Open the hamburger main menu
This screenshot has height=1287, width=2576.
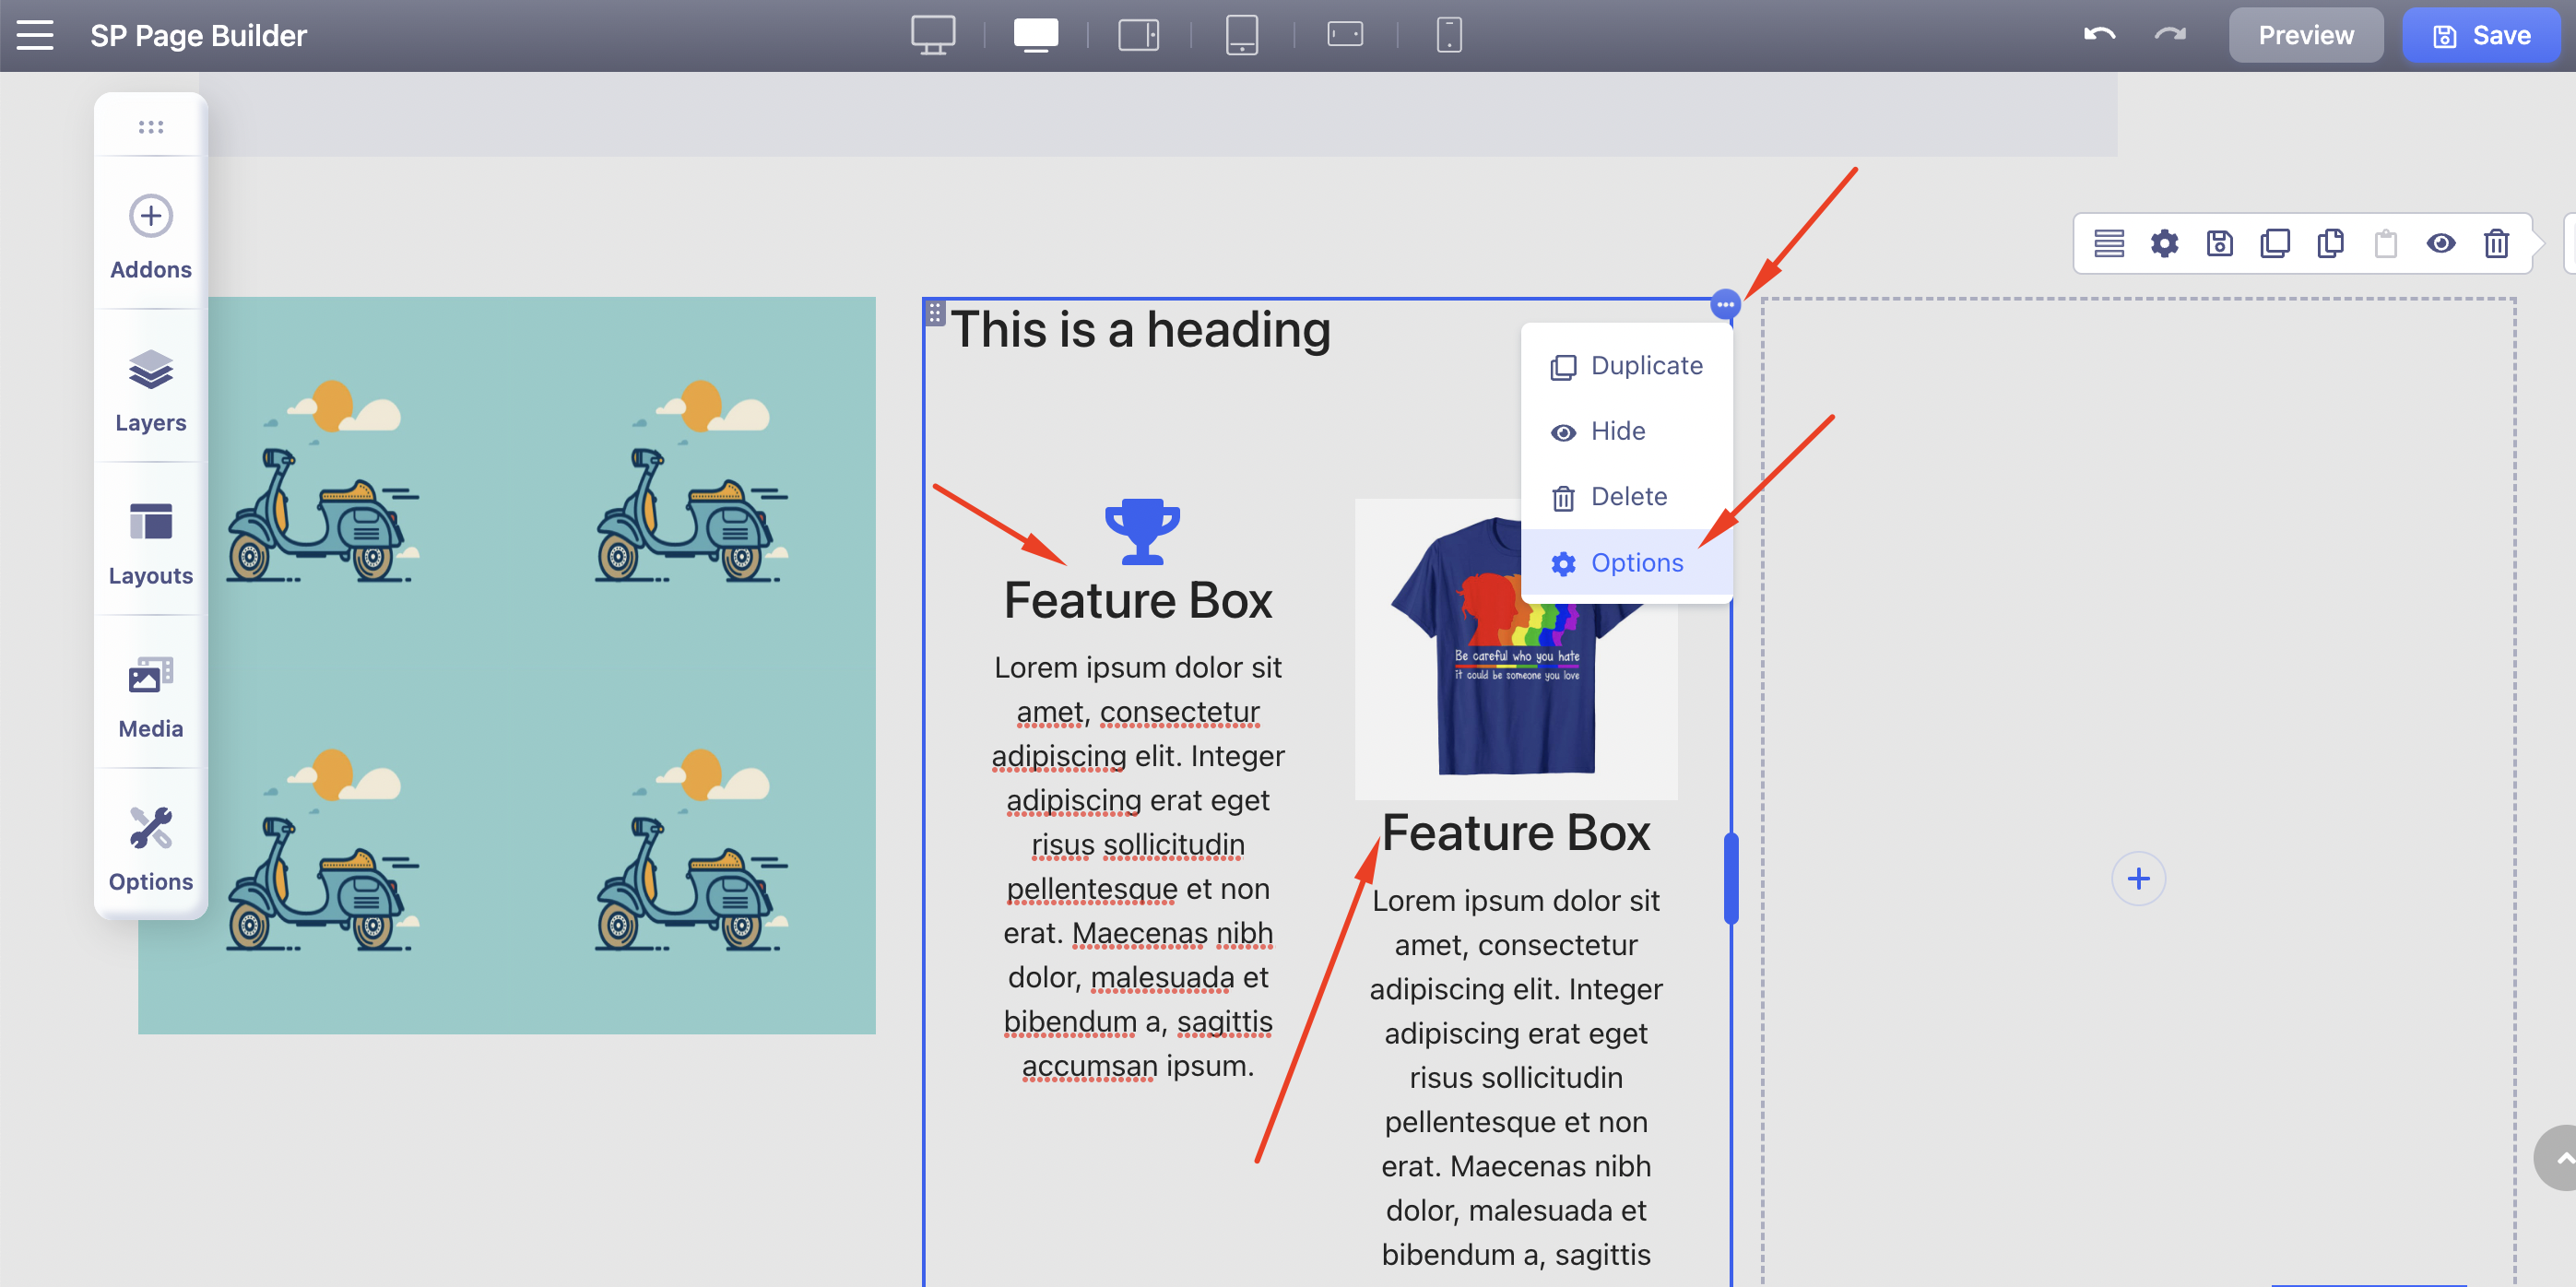click(x=35, y=35)
